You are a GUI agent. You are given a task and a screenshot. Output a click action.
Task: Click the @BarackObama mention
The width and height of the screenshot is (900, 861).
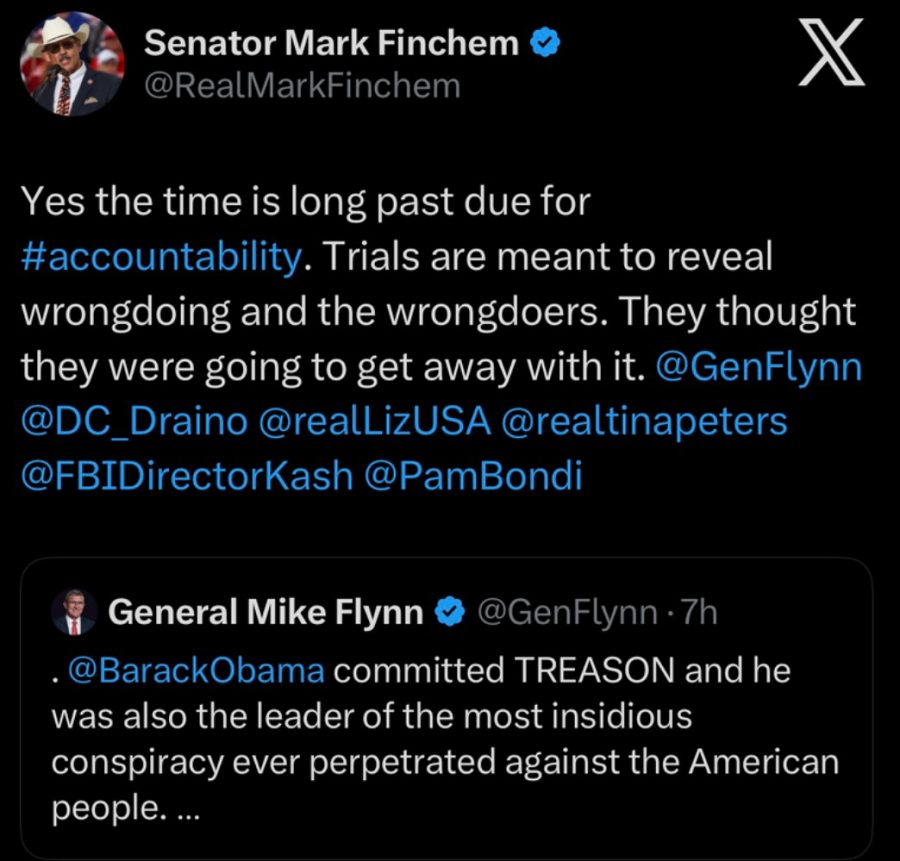195,669
